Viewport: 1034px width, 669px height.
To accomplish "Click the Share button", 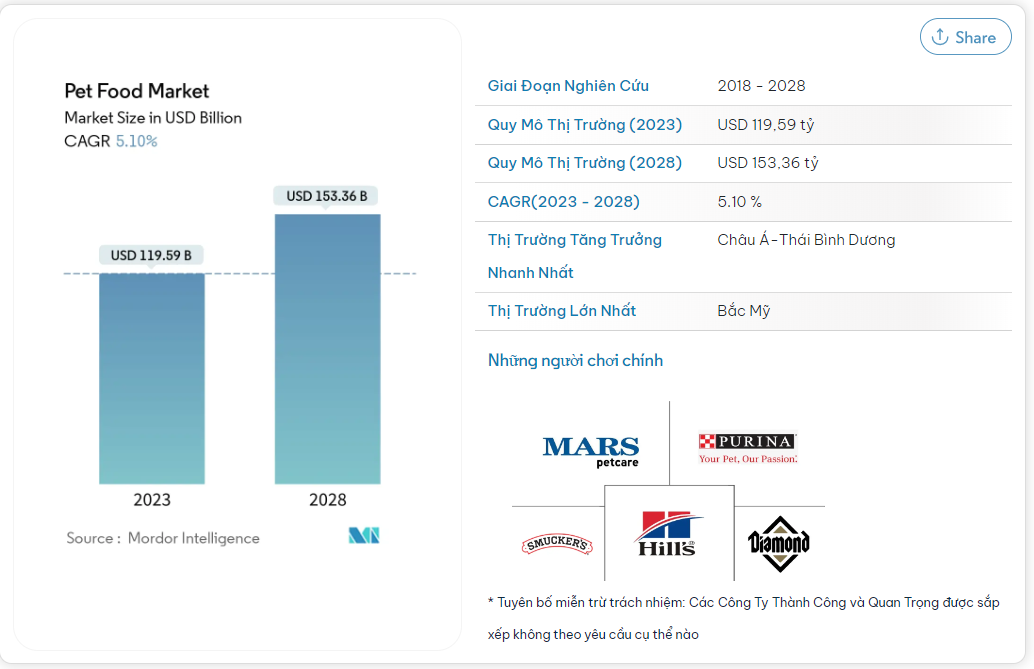I will pos(964,37).
